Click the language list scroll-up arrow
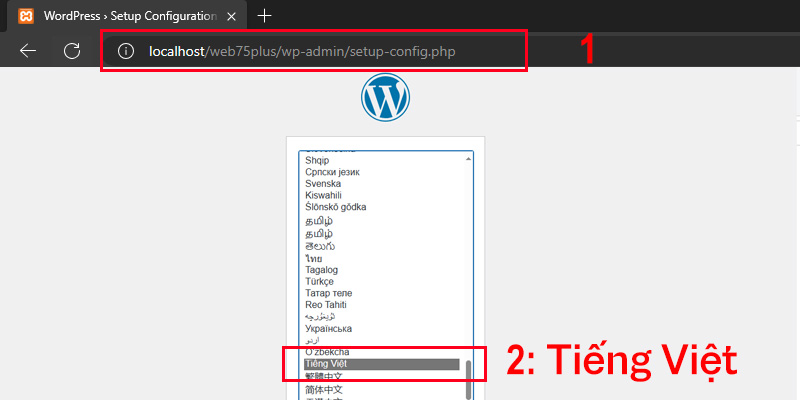800x400 pixels. coord(468,159)
